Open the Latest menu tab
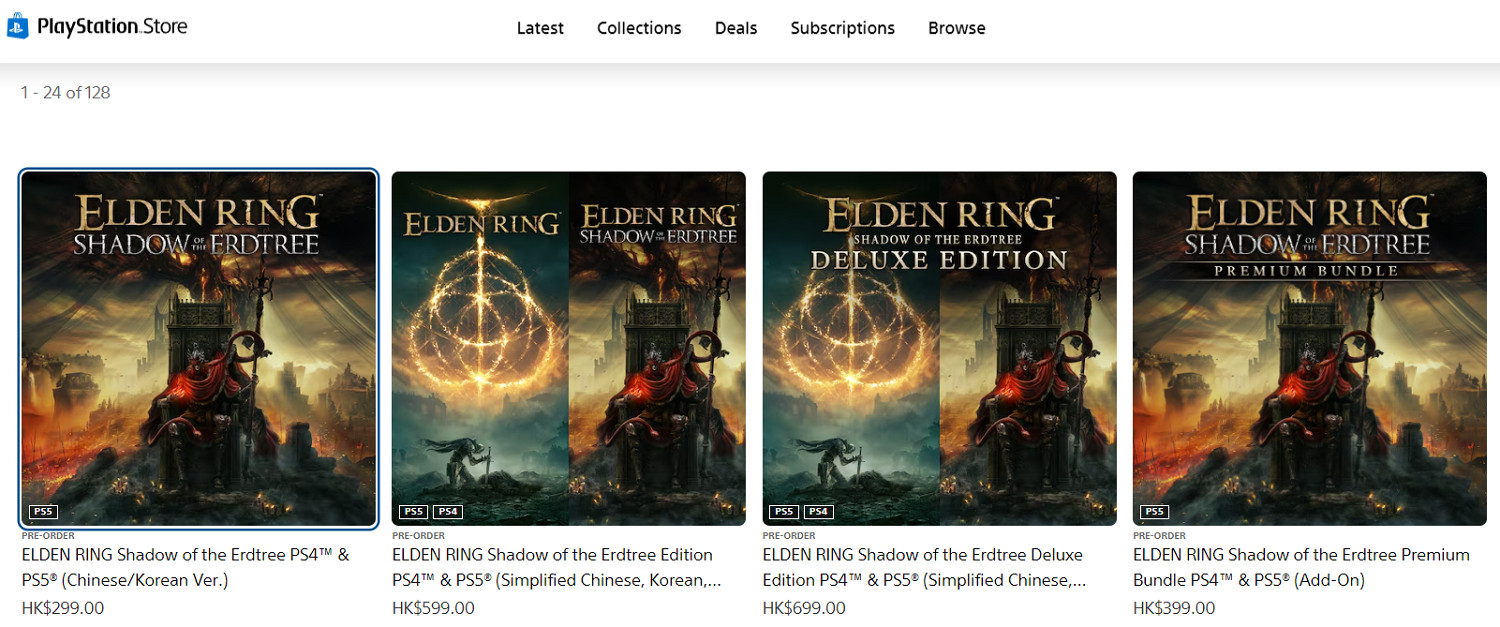The width and height of the screenshot is (1500, 627). pyautogui.click(x=540, y=28)
